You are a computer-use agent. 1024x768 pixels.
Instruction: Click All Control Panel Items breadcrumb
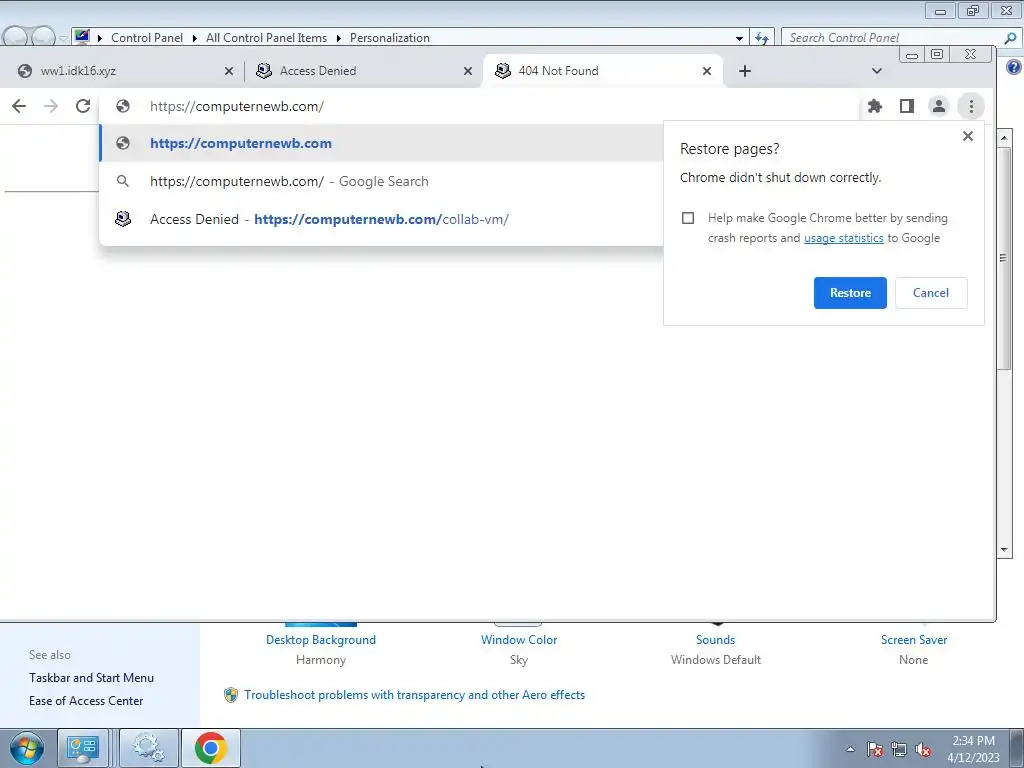point(266,38)
